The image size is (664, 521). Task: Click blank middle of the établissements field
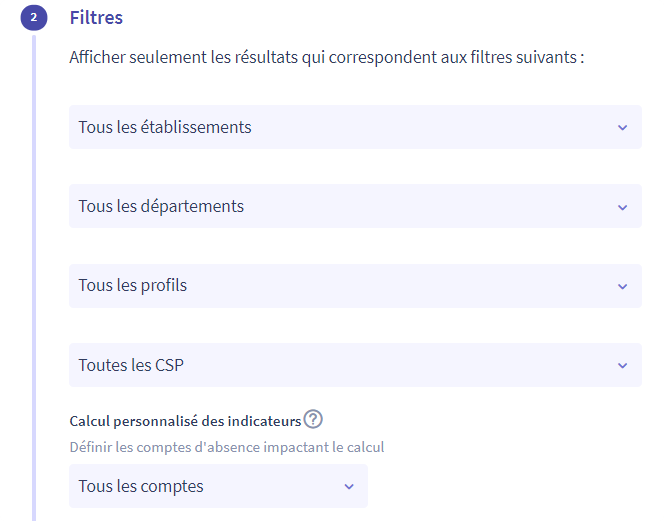(x=432, y=127)
